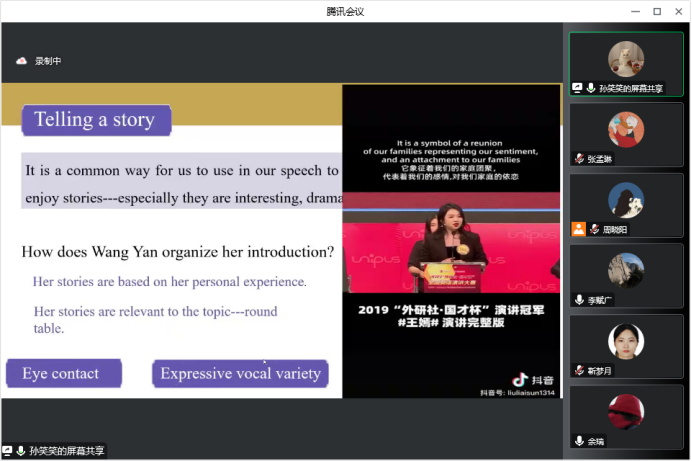Image resolution: width=692 pixels, height=461 pixels.
Task: Click screen-share icon on 孙笑笑's tile
Action: coord(577,88)
